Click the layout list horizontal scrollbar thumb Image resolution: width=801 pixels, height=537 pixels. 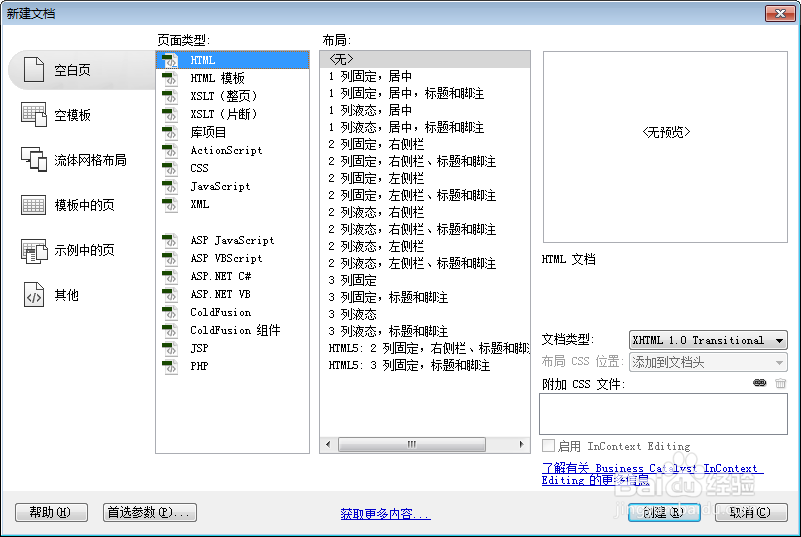(x=412, y=445)
